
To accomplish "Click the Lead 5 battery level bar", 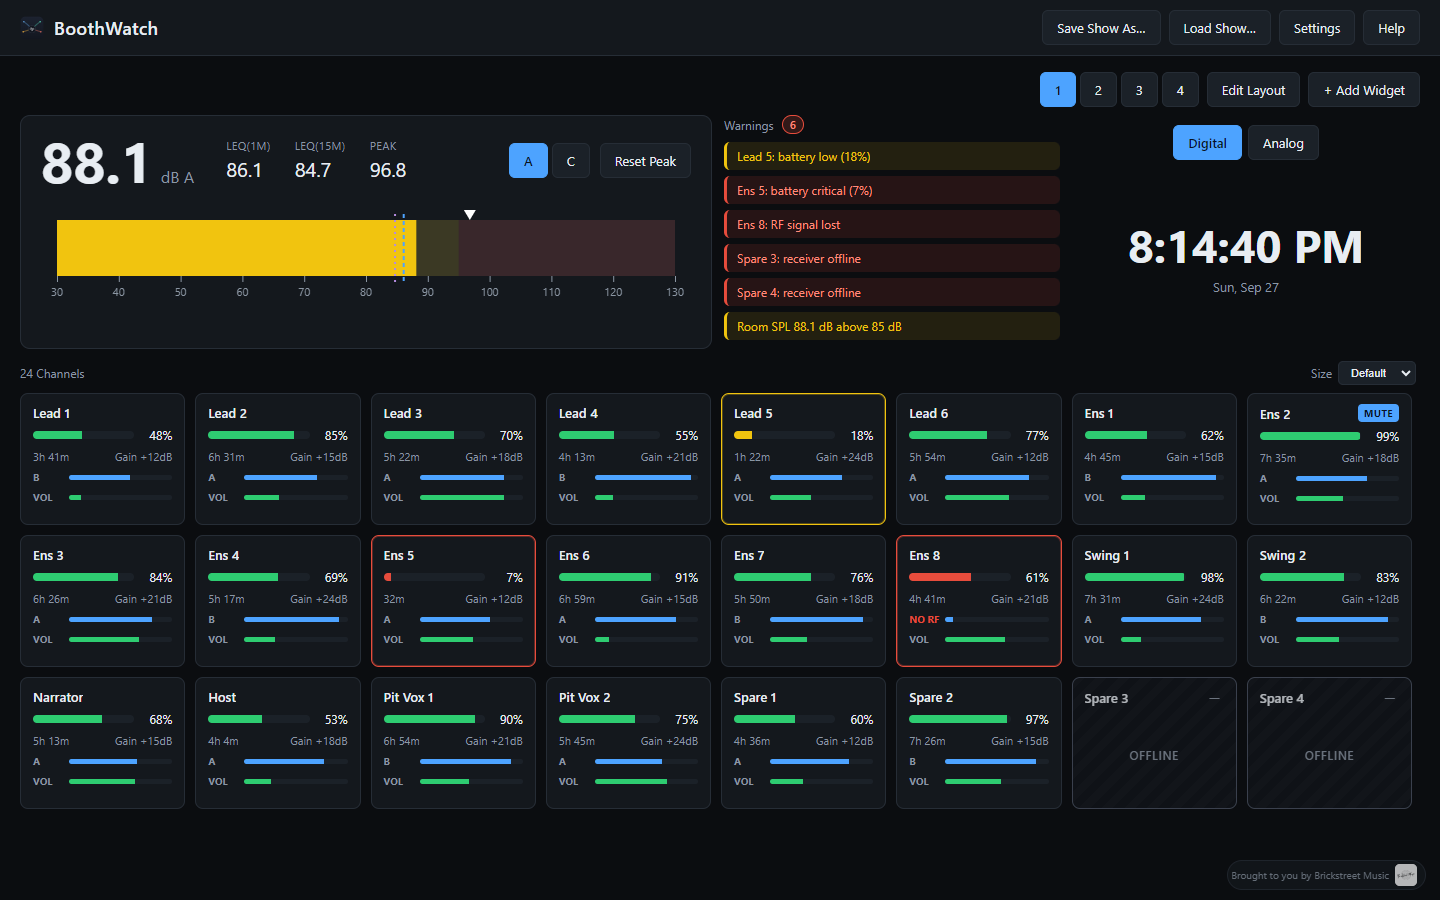I will click(784, 435).
